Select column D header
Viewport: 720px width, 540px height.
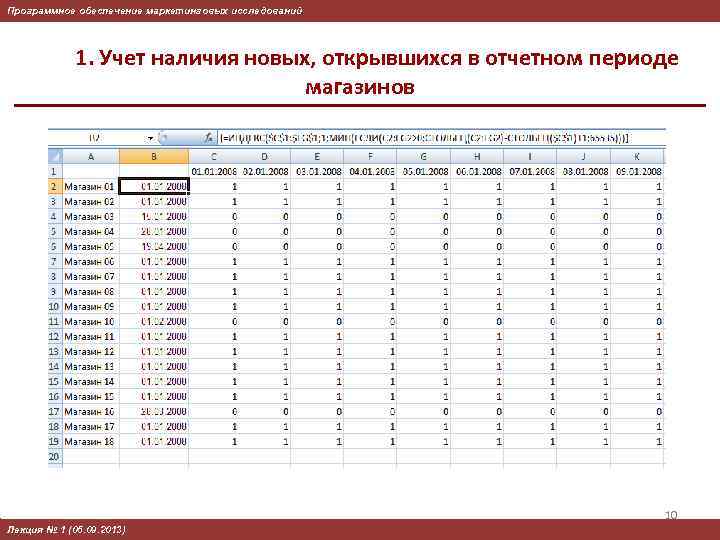[264, 157]
